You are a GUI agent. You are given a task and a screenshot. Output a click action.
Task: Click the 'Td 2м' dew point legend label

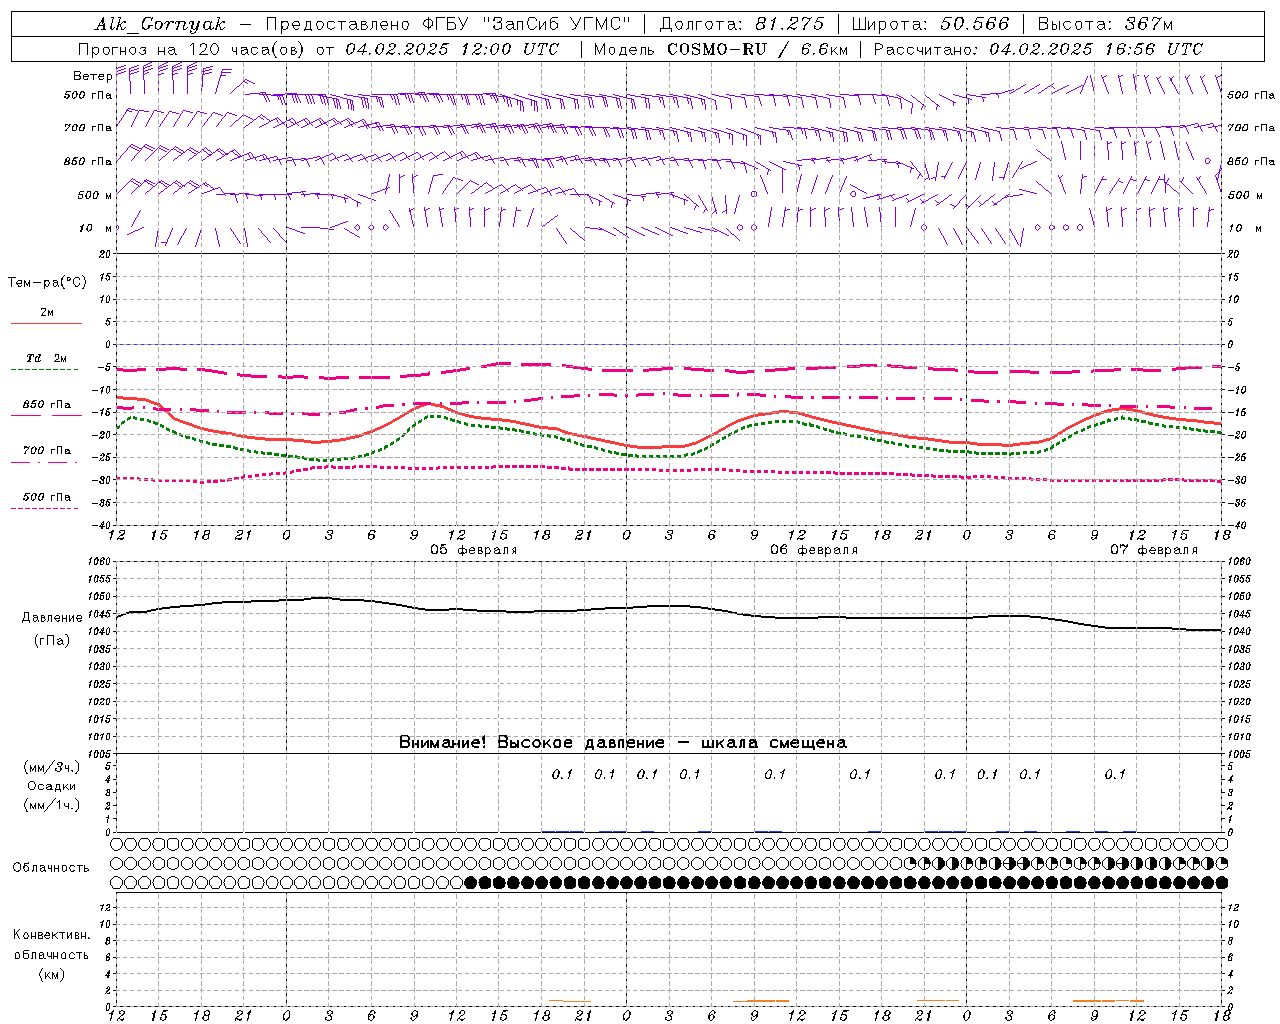[47, 358]
